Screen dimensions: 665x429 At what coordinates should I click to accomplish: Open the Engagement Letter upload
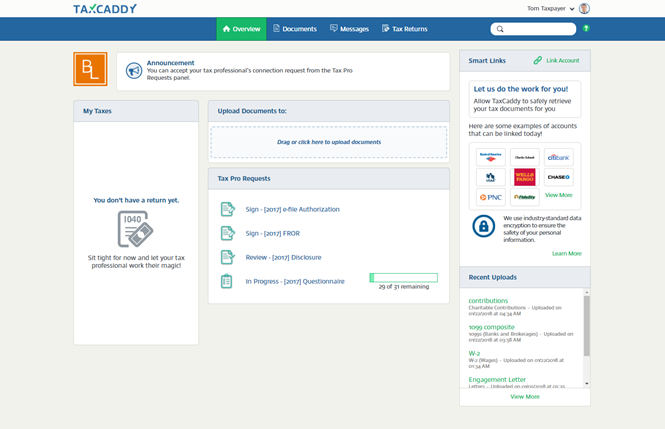[x=497, y=379]
